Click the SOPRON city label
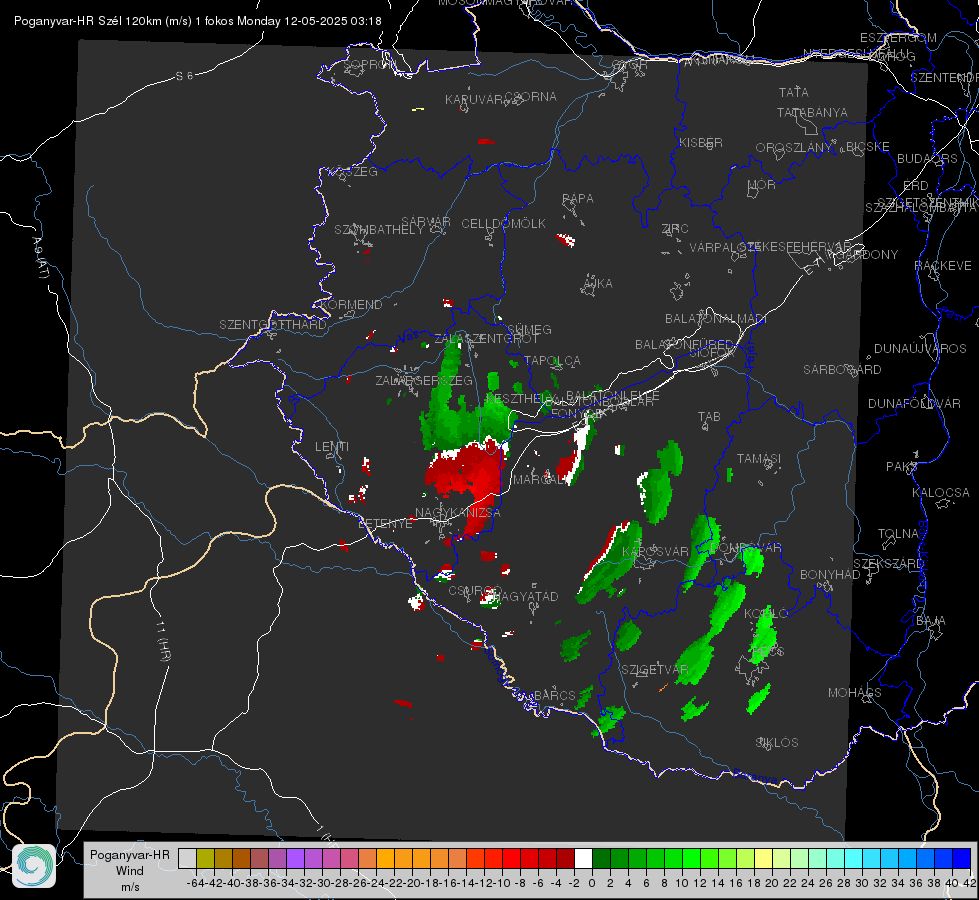 (369, 64)
